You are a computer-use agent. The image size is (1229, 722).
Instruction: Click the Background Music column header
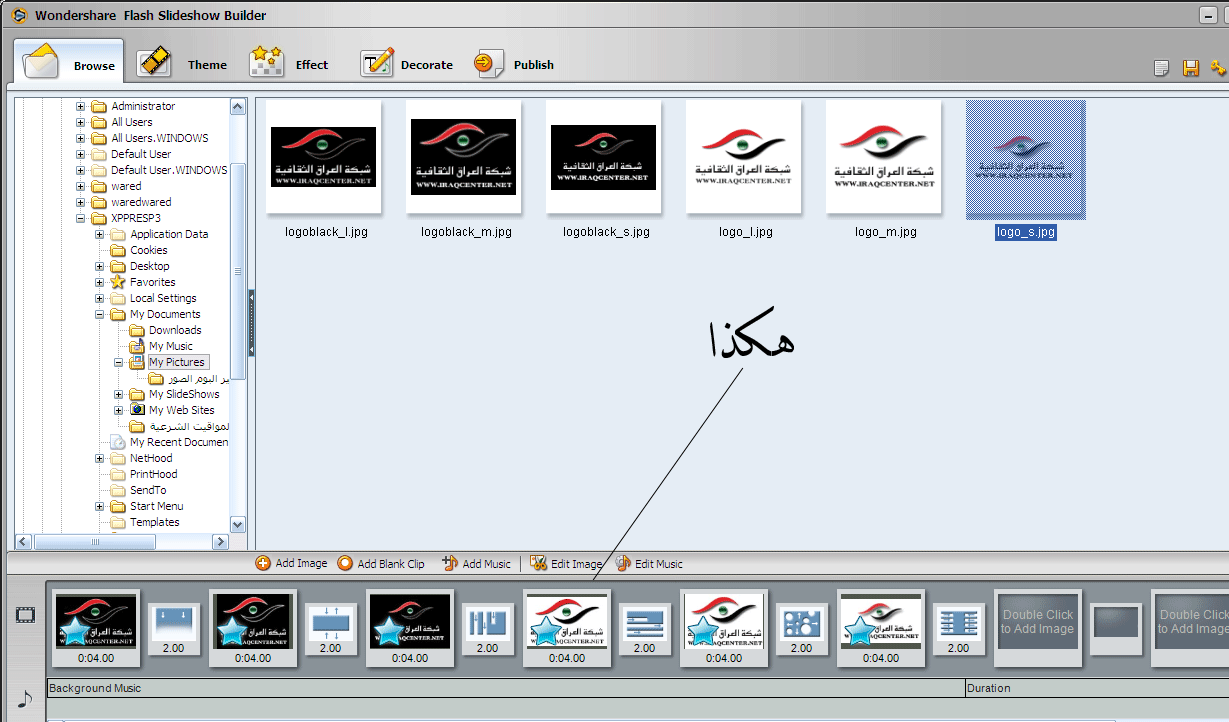coord(506,688)
